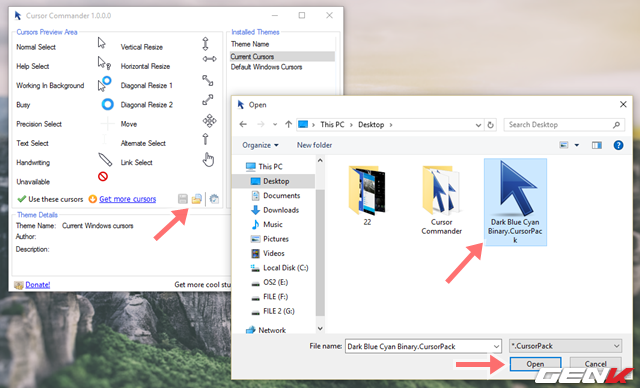Expand the chevron after Desktop breadcrumb
640x388 pixels.
(391, 125)
